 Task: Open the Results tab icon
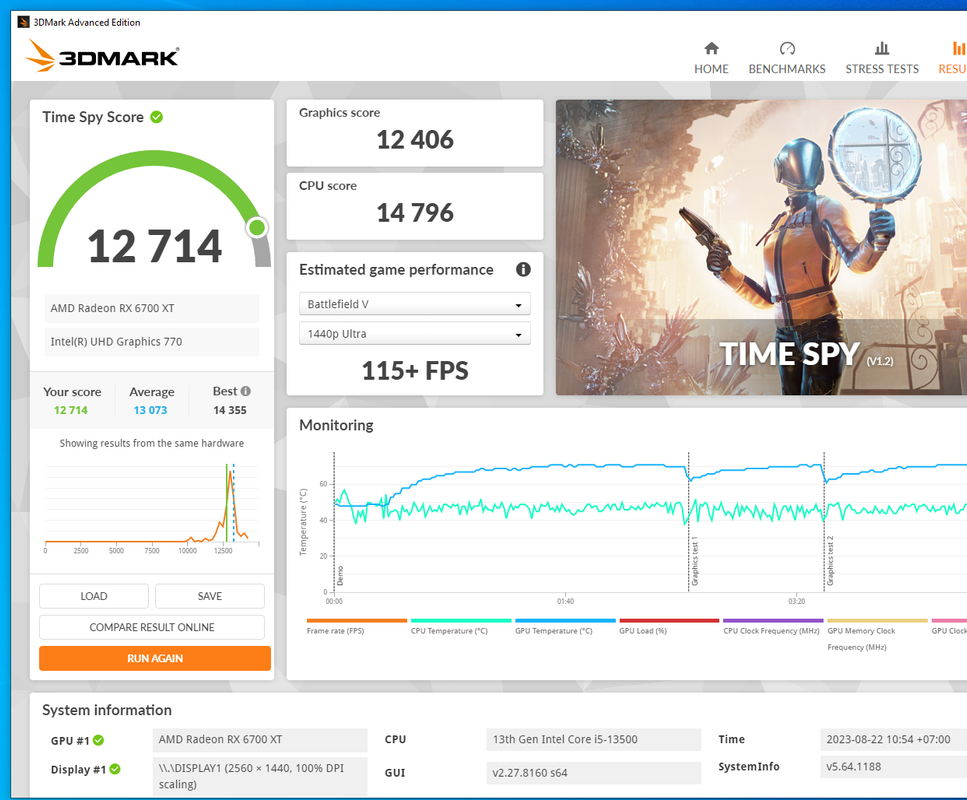pyautogui.click(x=958, y=48)
